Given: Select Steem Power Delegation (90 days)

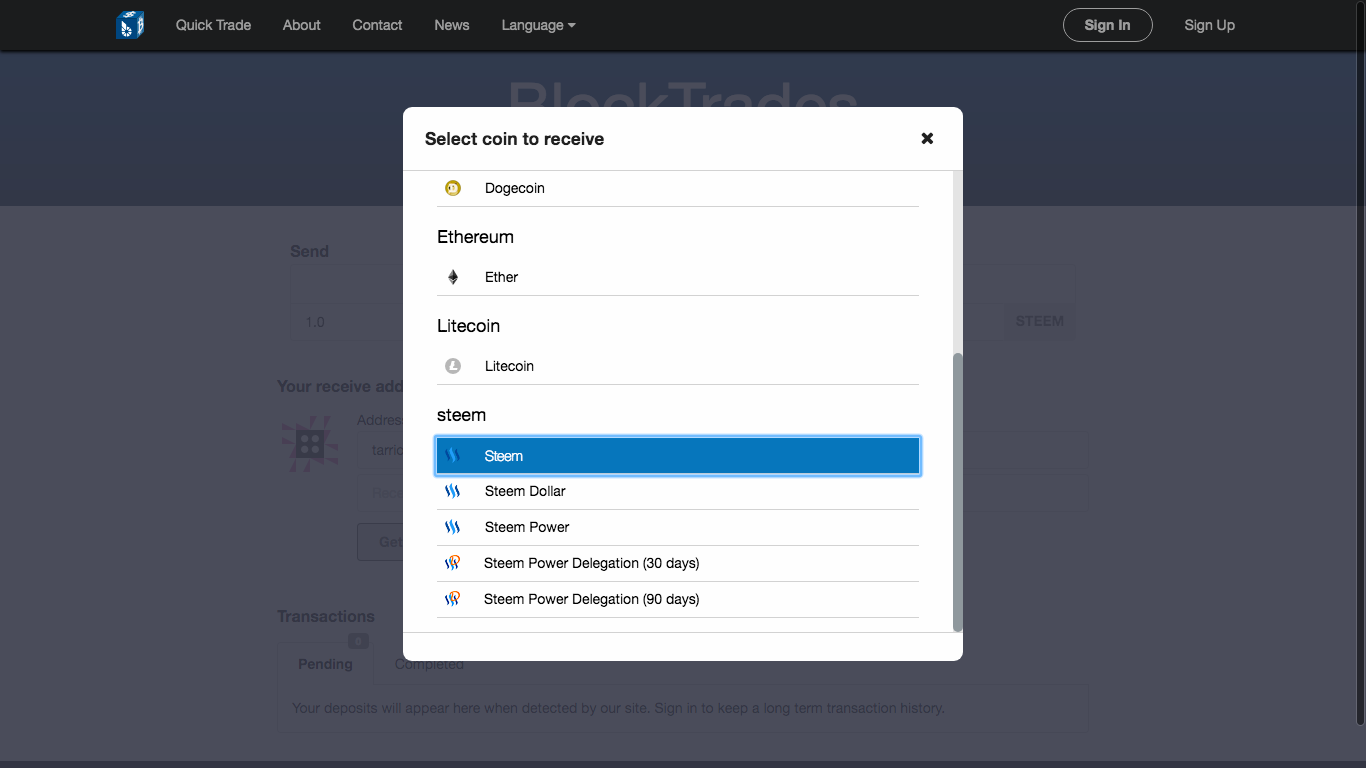Looking at the screenshot, I should coord(678,599).
